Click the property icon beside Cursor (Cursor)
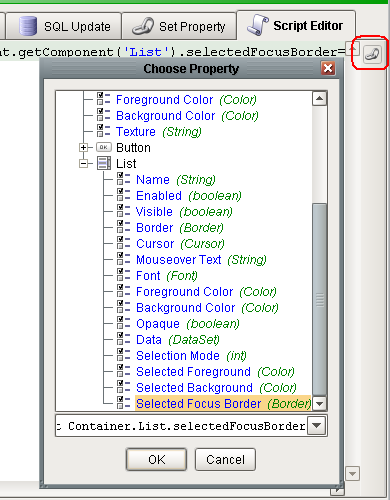Viewport: 390px width, 500px height. 123,243
